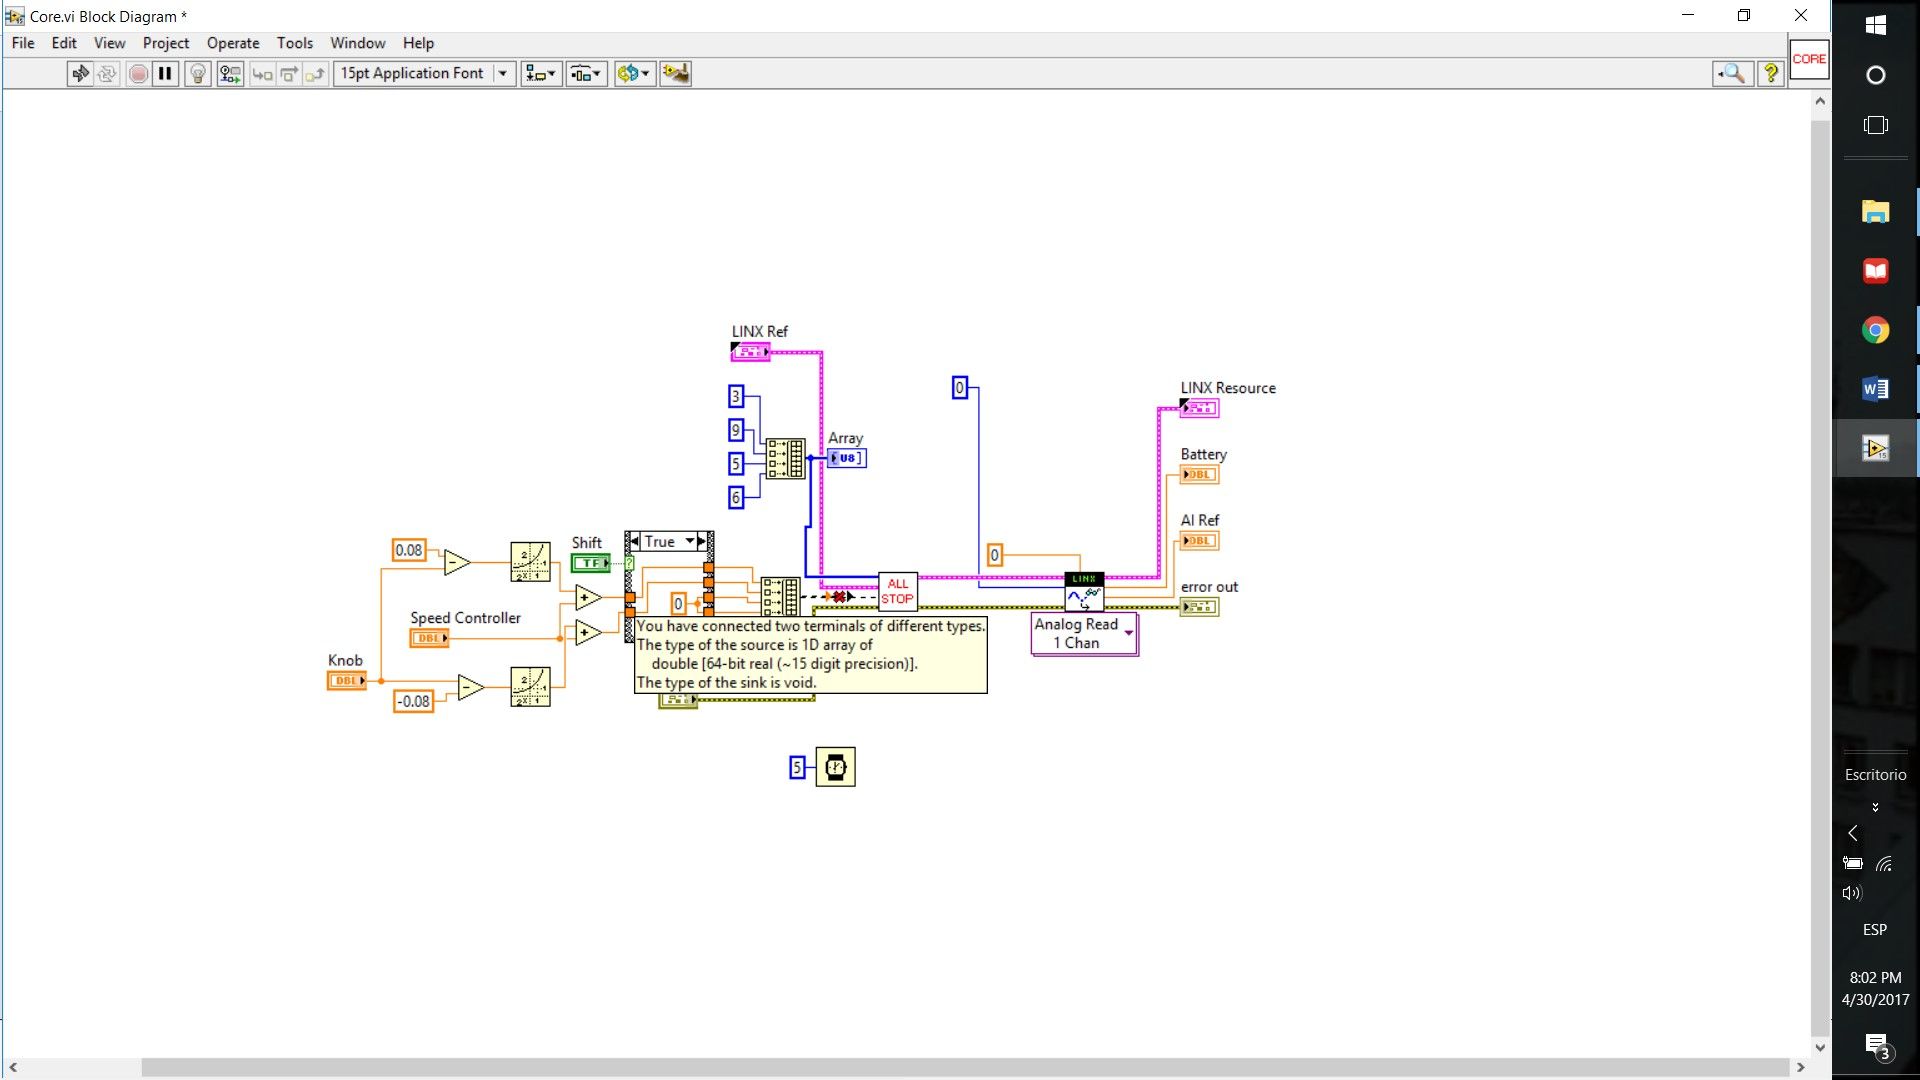Toggle Highlight Execution with the lightbulb
1920x1080 pixels.
coord(197,73)
